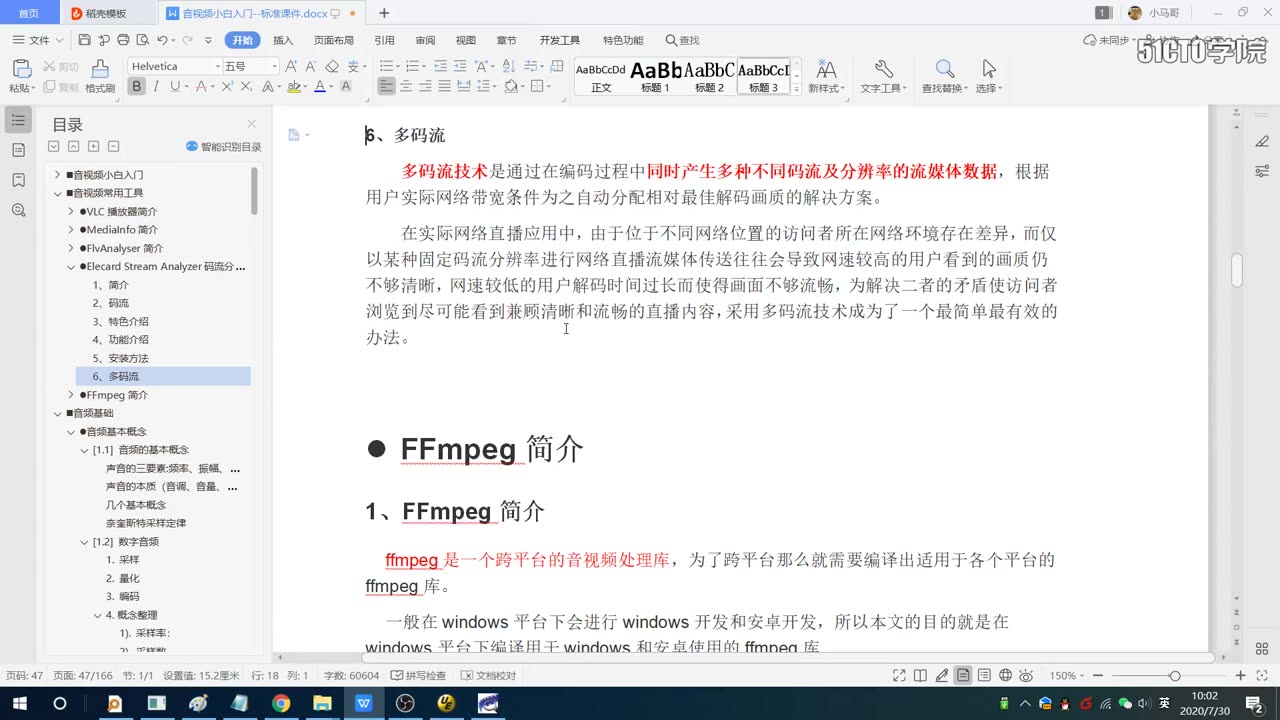Viewport: 1280px width, 720px height.
Task: Toggle character shading button
Action: pyautogui.click(x=346, y=87)
